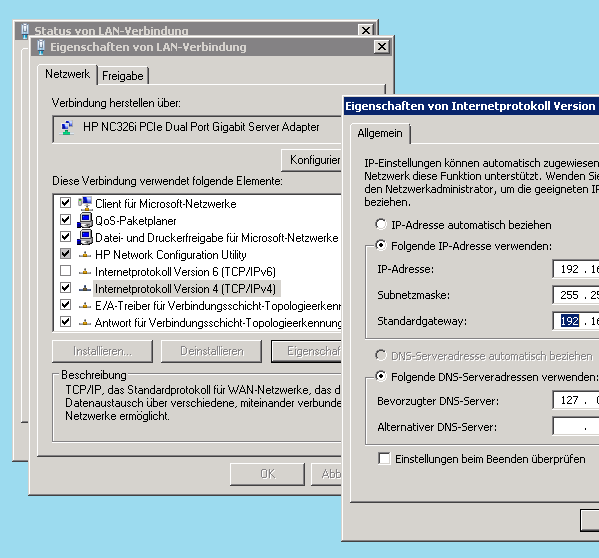Select DNS-Serveradresse automatisch beziehen radio
Screen dimensions: 599x558
tap(381, 355)
